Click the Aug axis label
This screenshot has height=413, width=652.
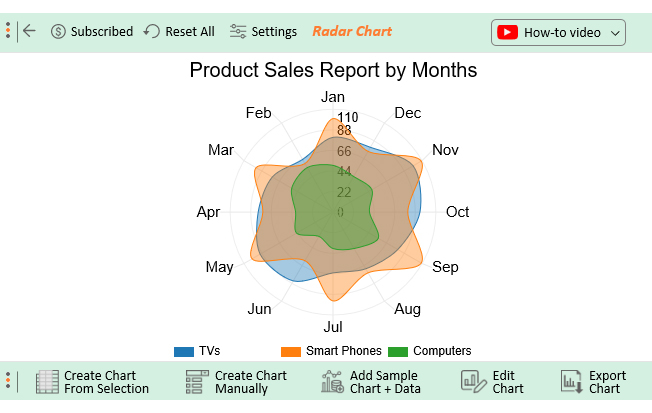407,309
